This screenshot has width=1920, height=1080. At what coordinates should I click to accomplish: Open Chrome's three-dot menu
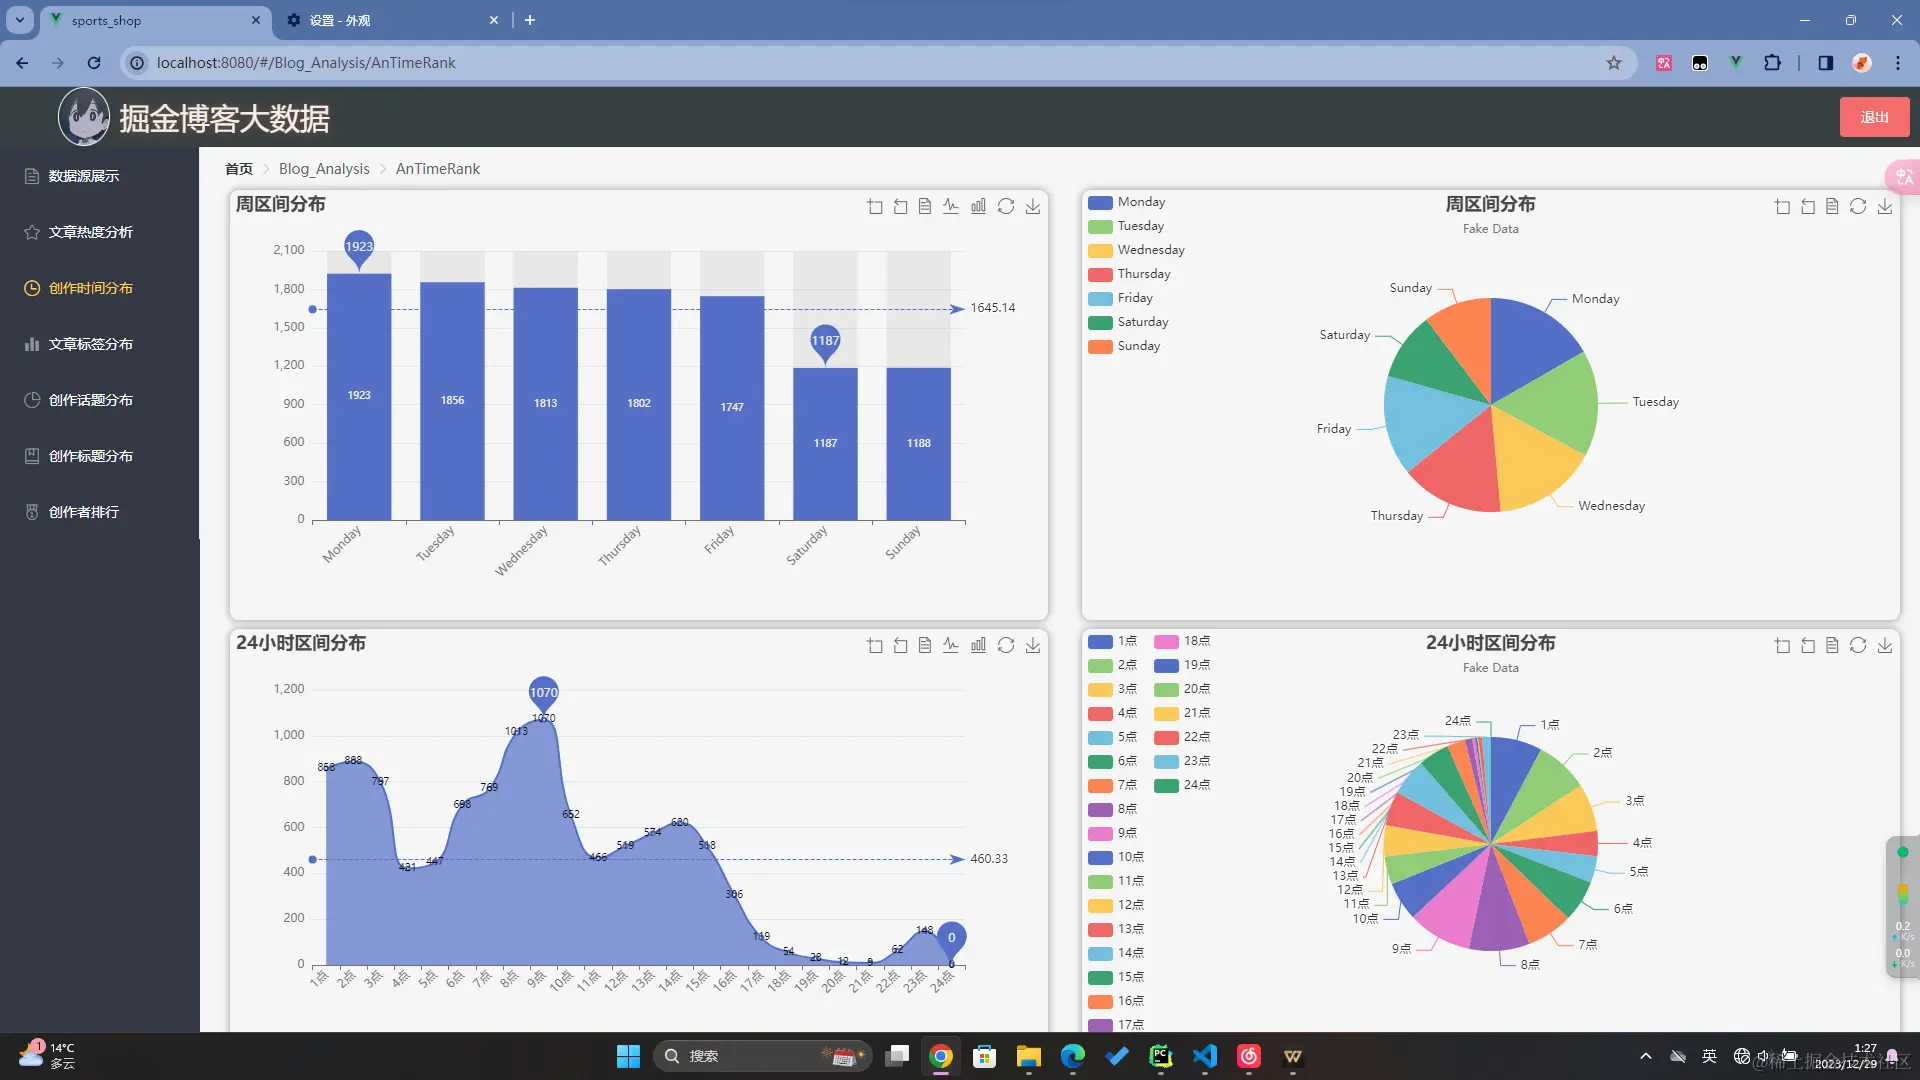click(1898, 63)
